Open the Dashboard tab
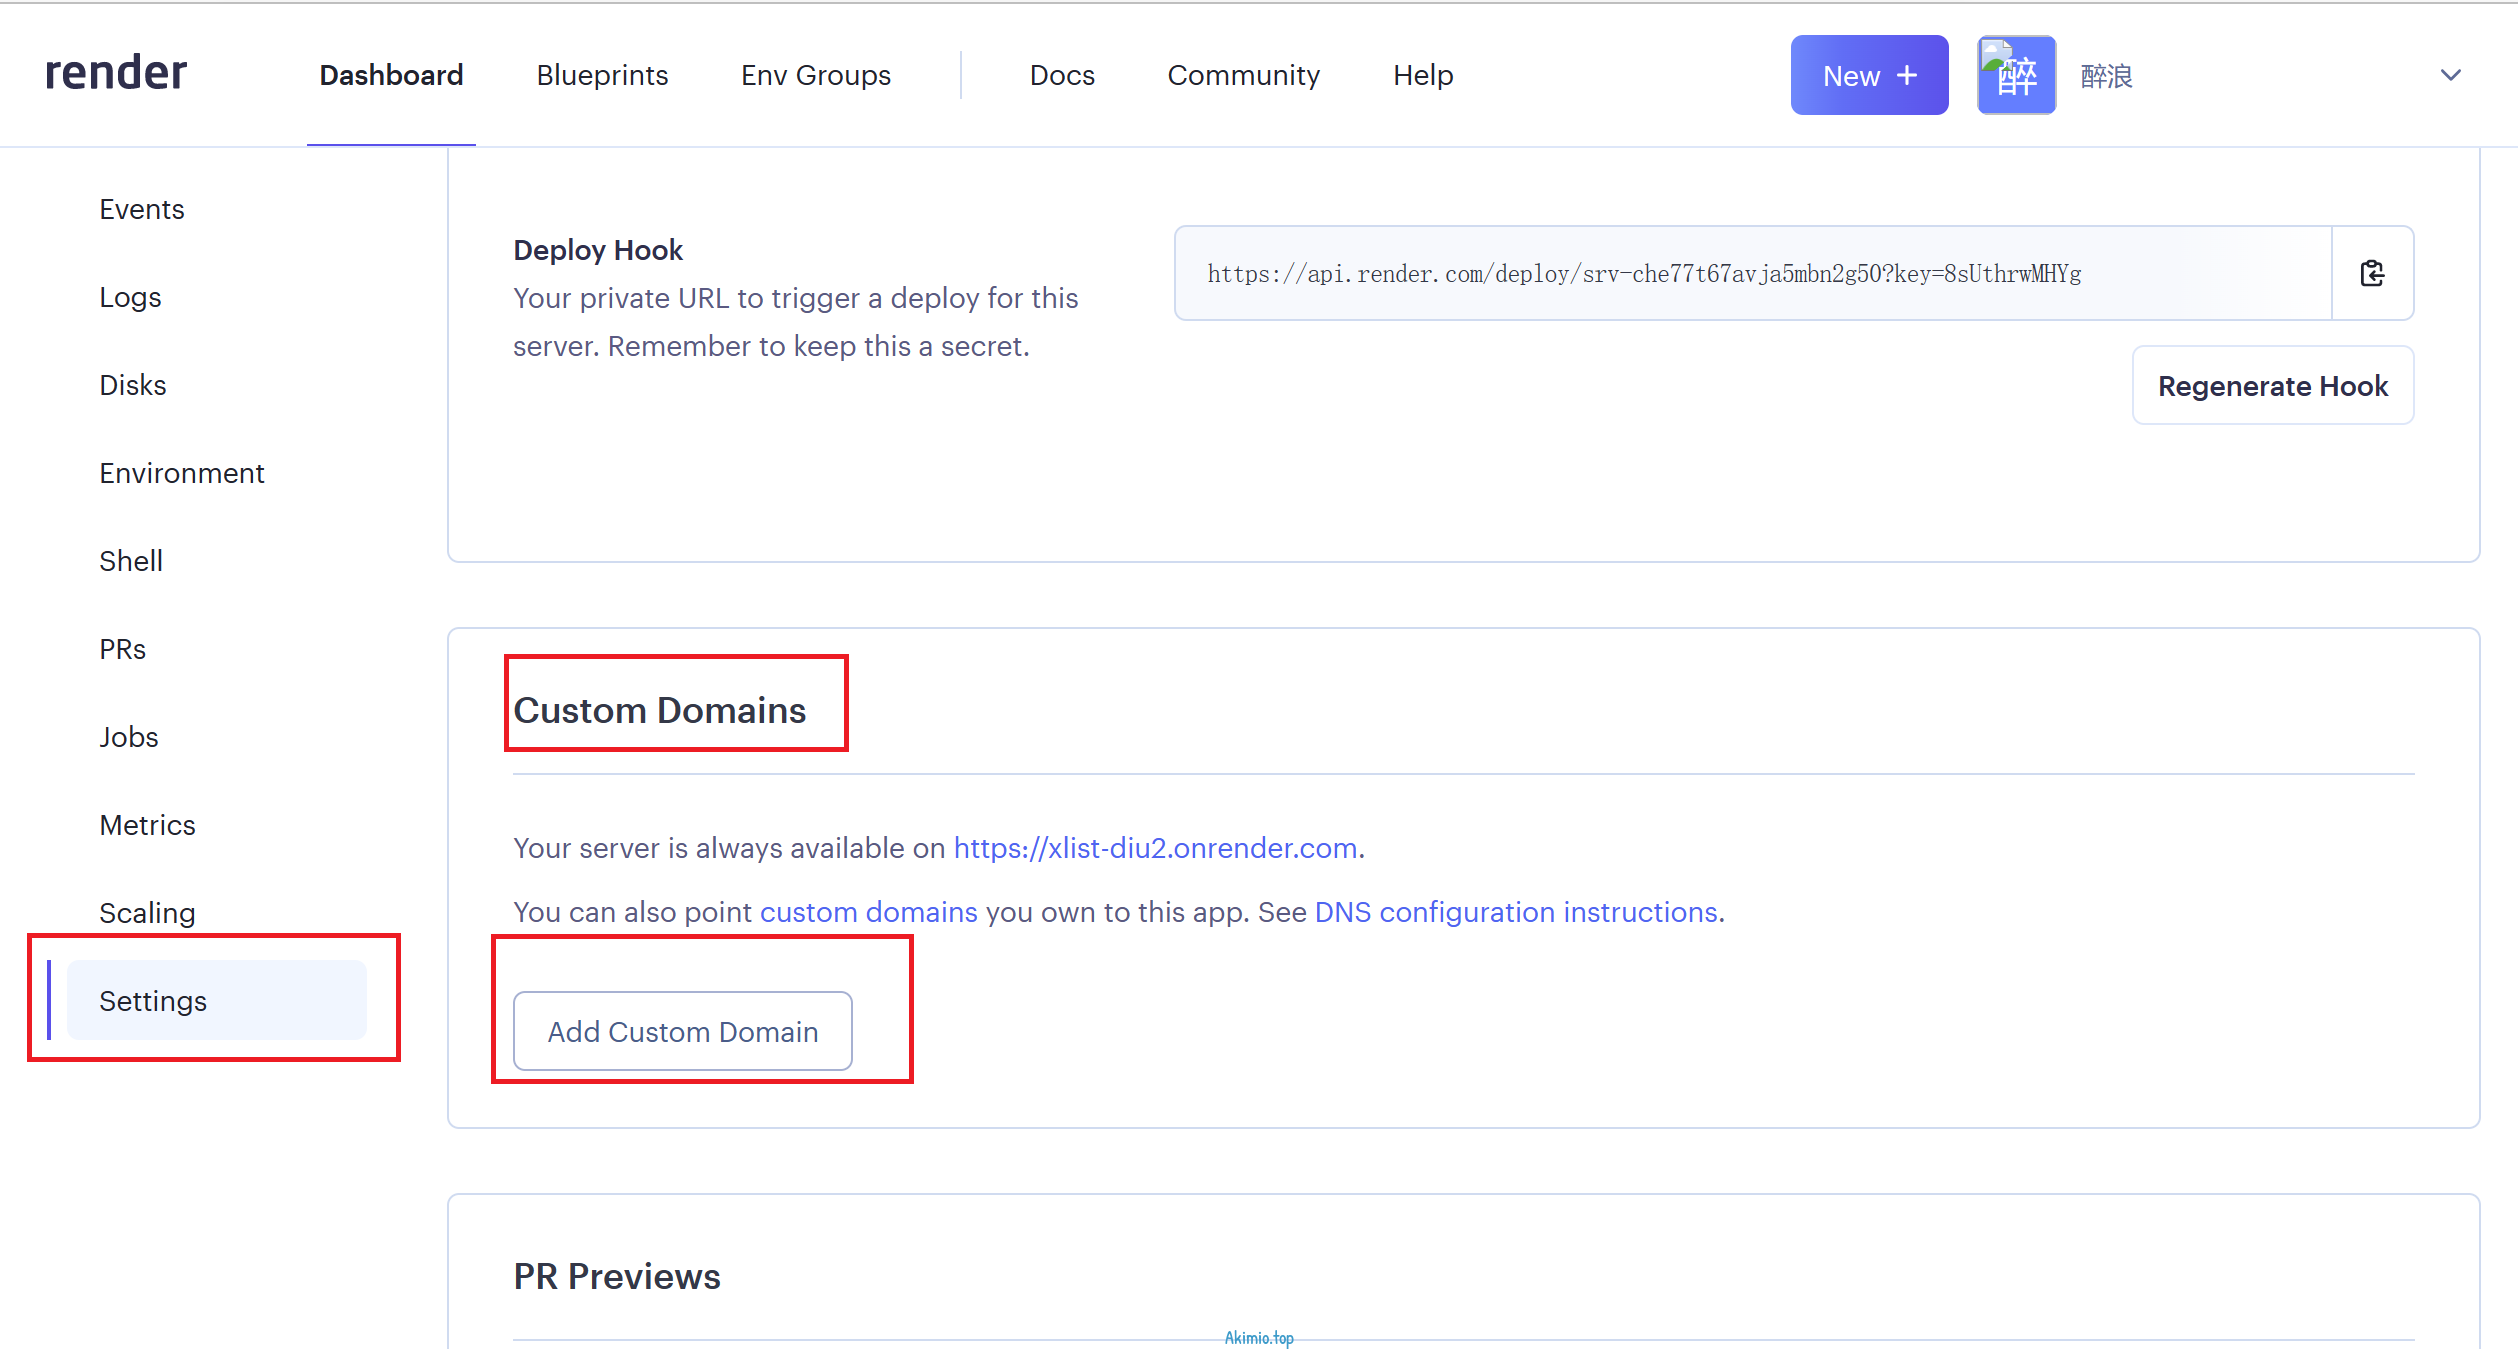This screenshot has width=2518, height=1349. point(391,75)
